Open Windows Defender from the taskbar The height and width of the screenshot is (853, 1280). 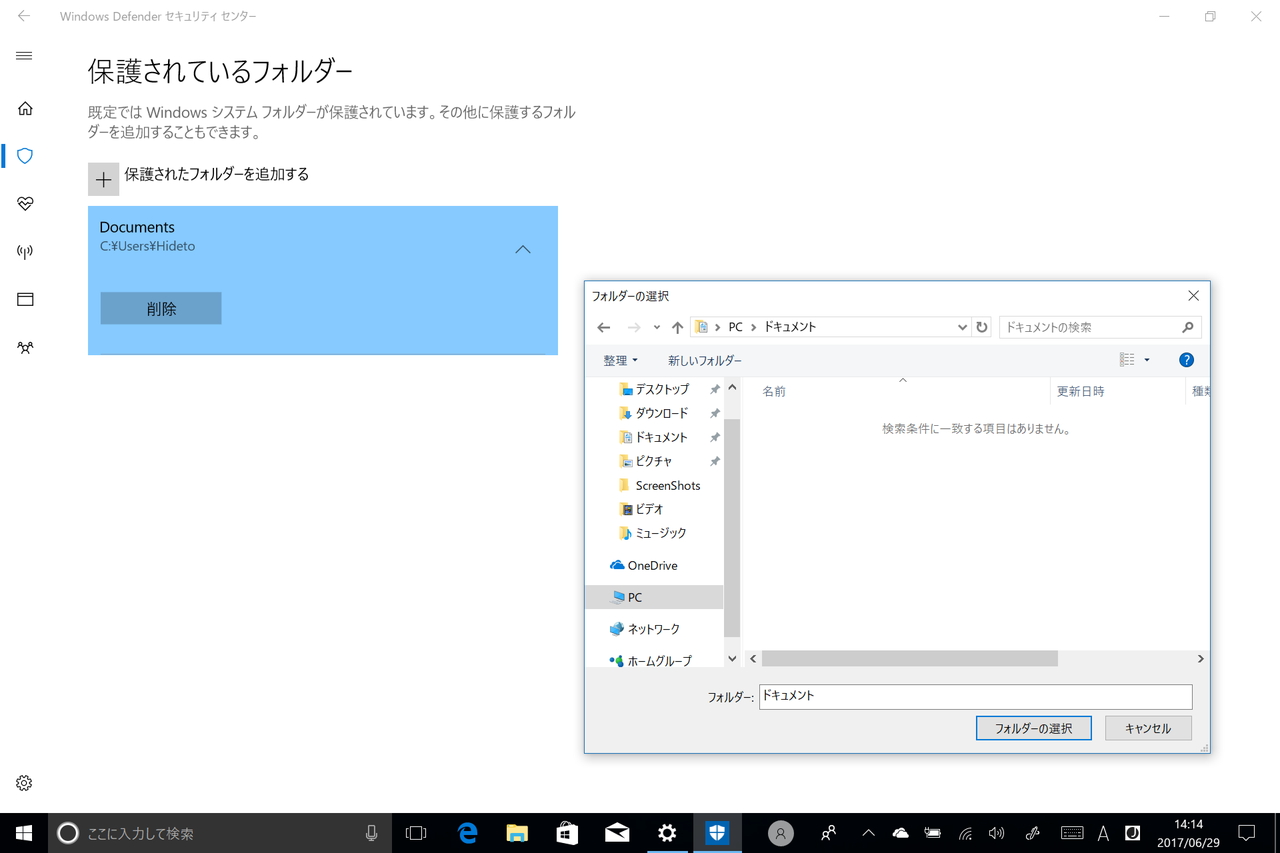[x=717, y=832]
